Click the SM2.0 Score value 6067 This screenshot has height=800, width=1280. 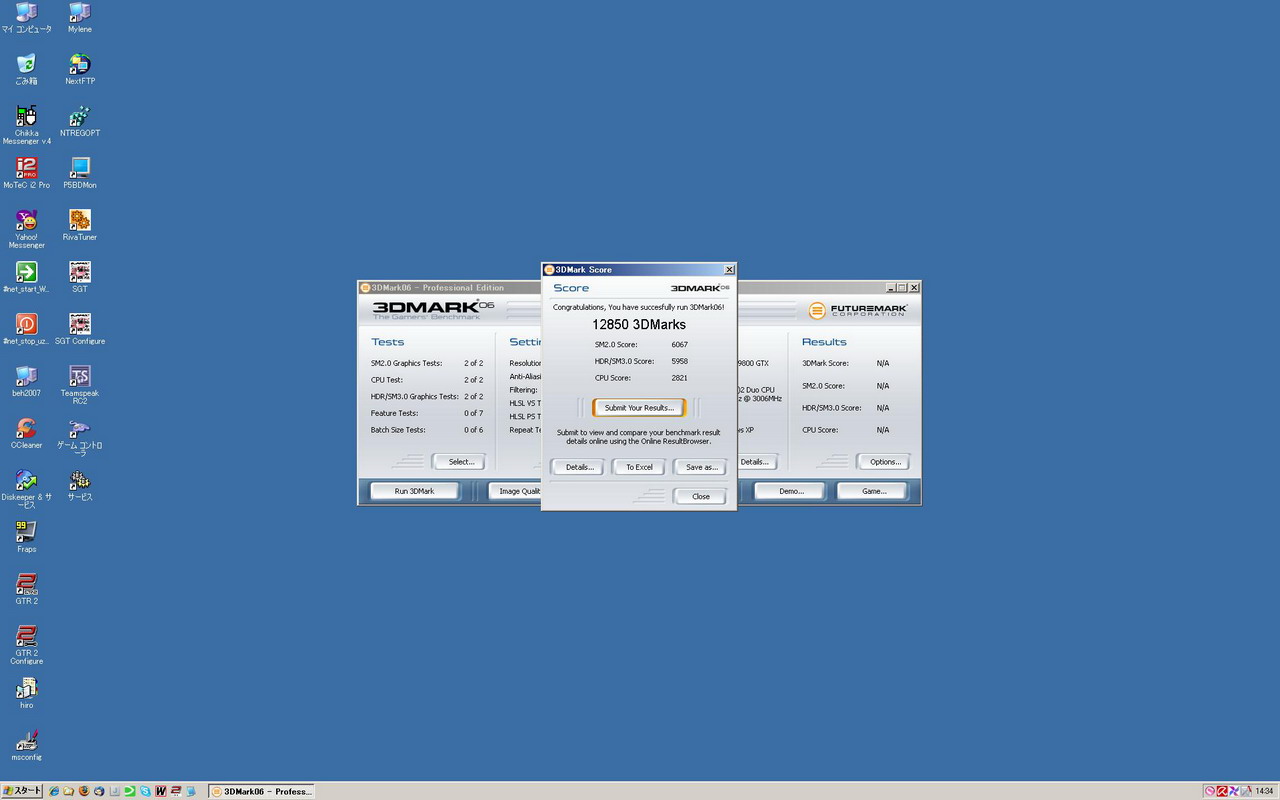click(x=680, y=344)
